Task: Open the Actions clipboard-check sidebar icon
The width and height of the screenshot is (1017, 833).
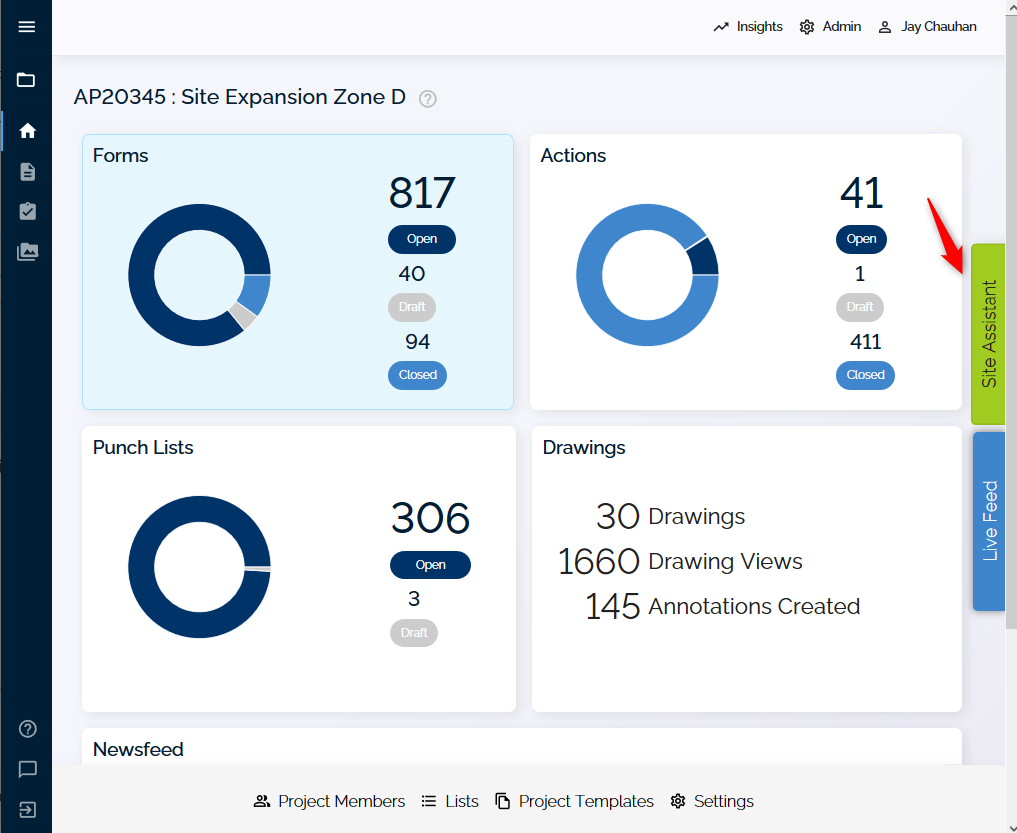Action: click(27, 212)
